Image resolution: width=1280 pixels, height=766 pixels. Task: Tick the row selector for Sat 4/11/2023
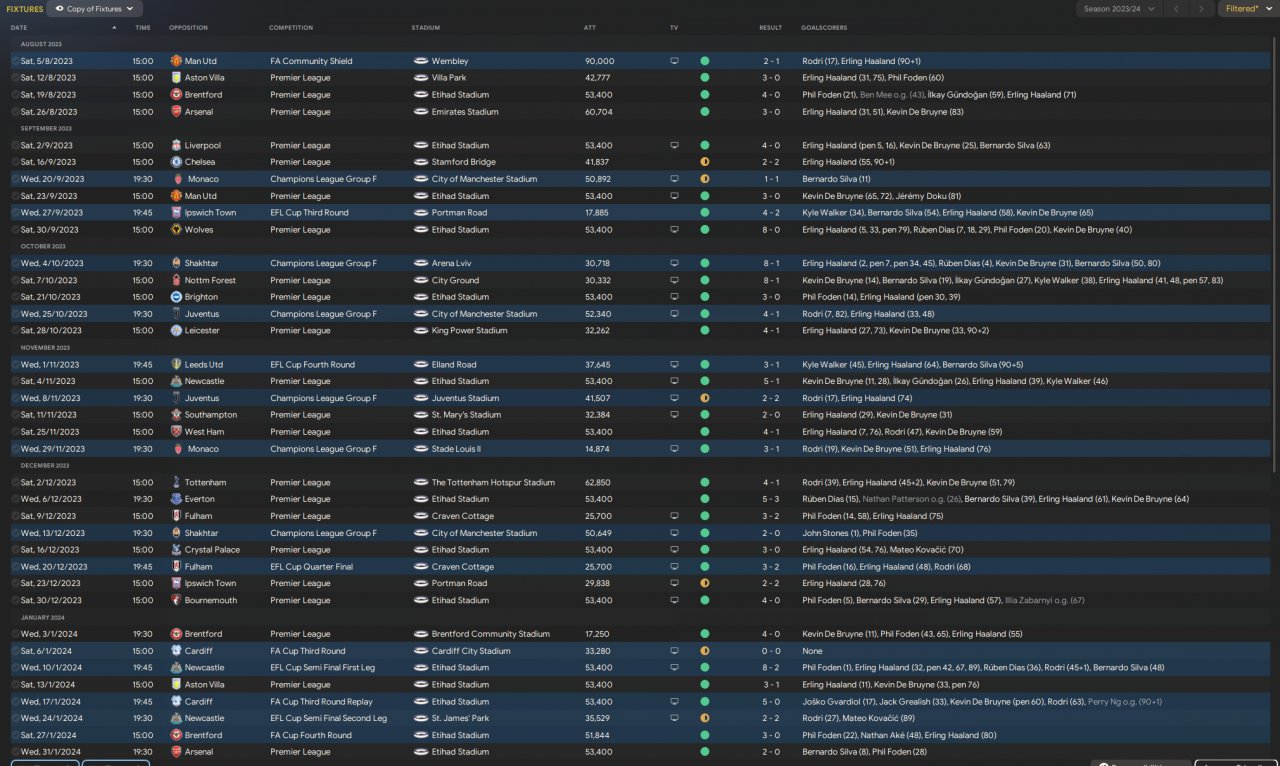15,381
